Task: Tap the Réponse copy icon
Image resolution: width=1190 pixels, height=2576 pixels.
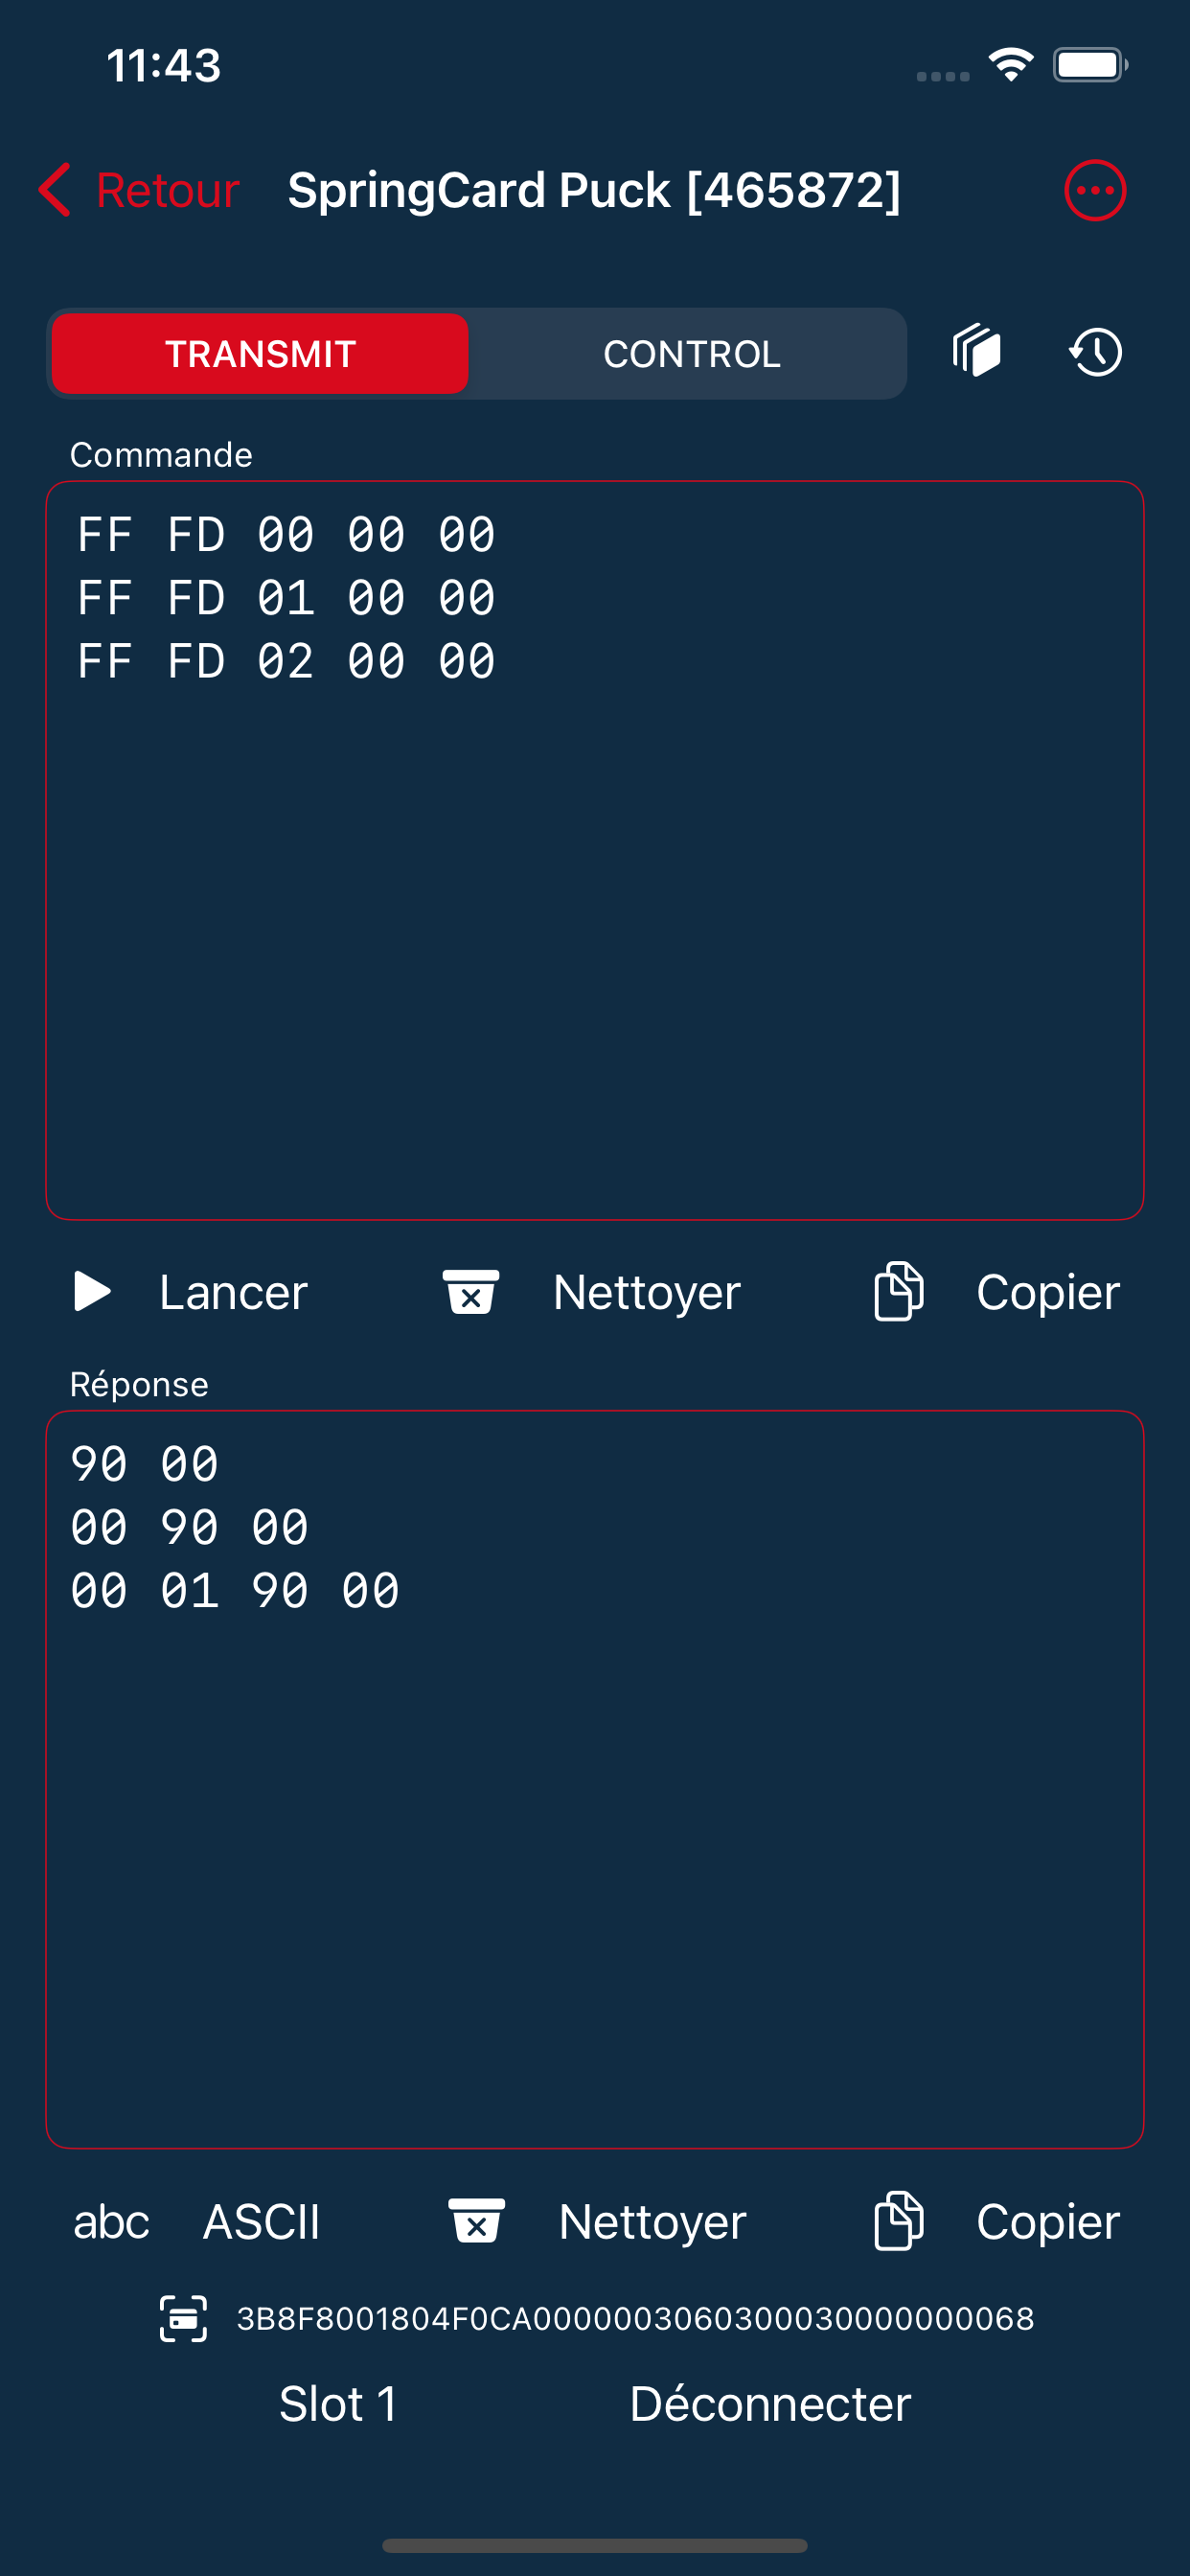Action: click(x=899, y=2221)
